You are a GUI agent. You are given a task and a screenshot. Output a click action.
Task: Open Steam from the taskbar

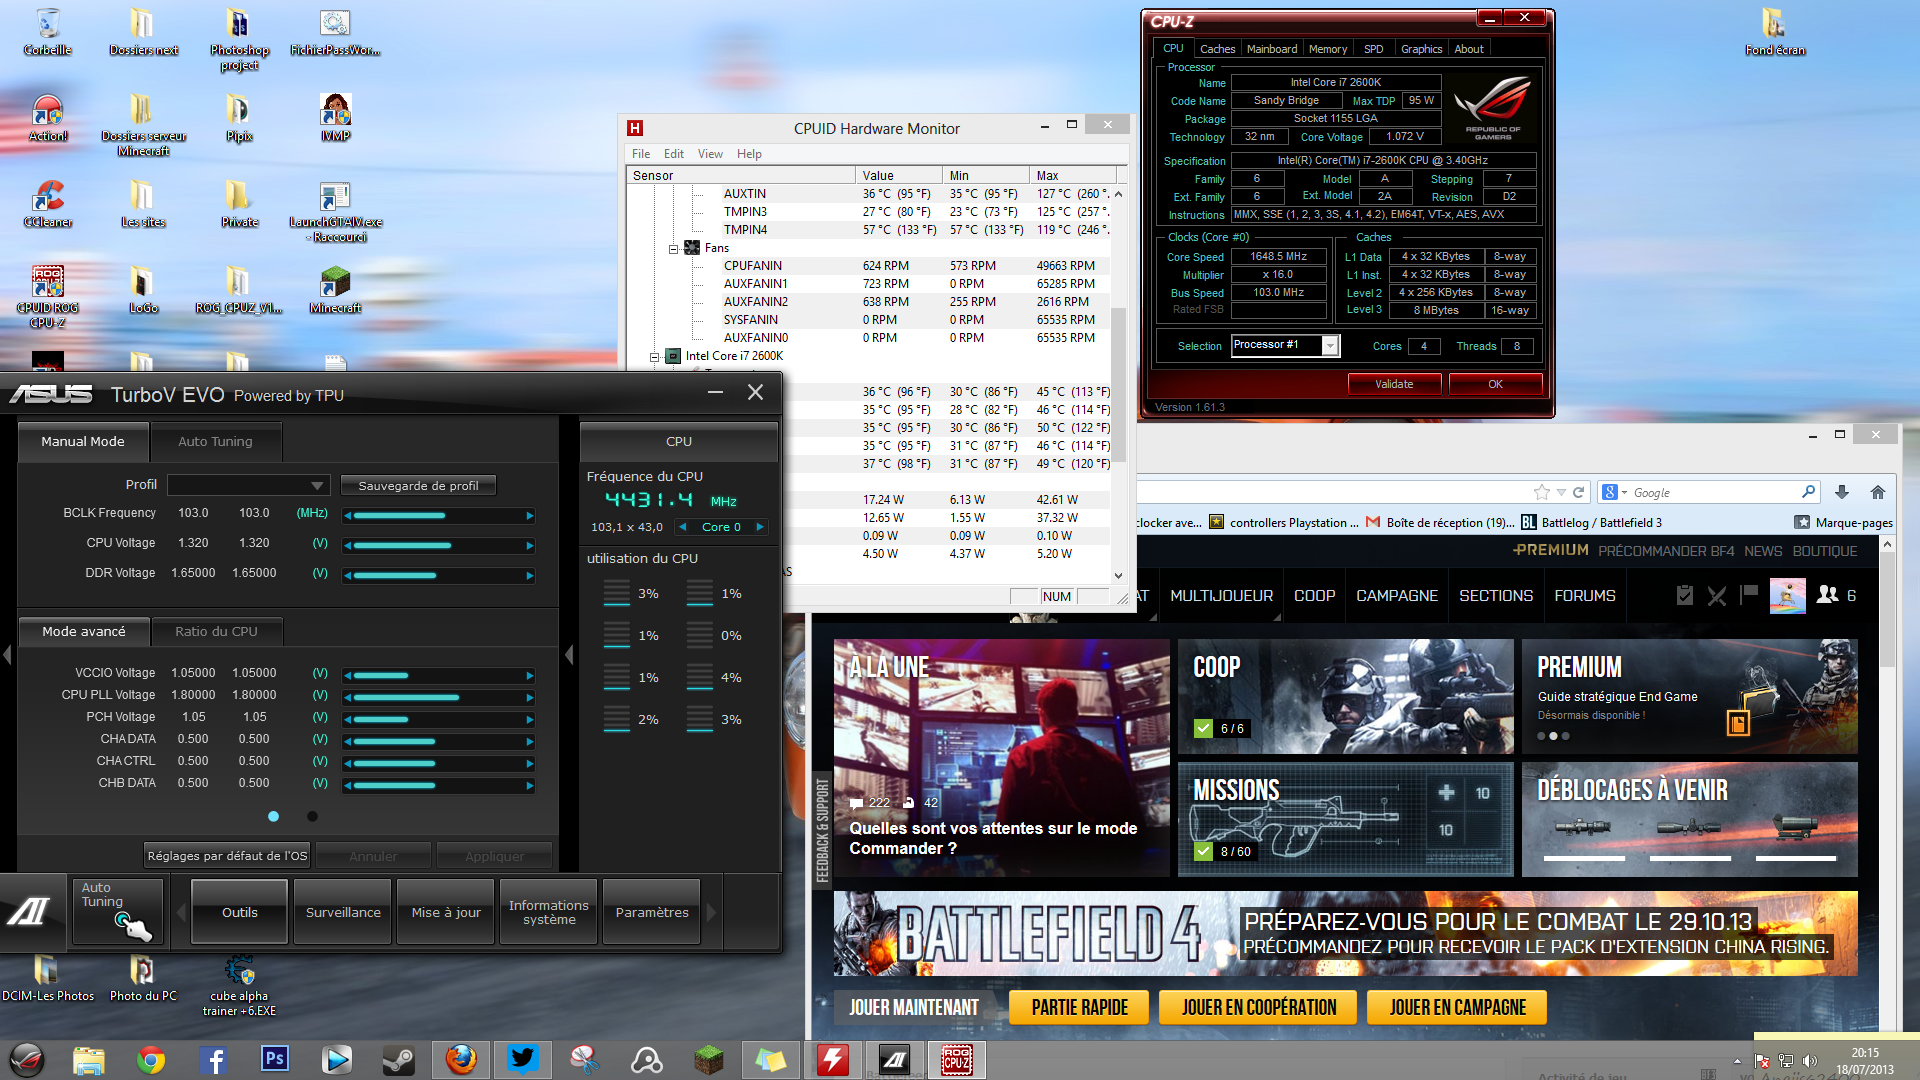(399, 1060)
